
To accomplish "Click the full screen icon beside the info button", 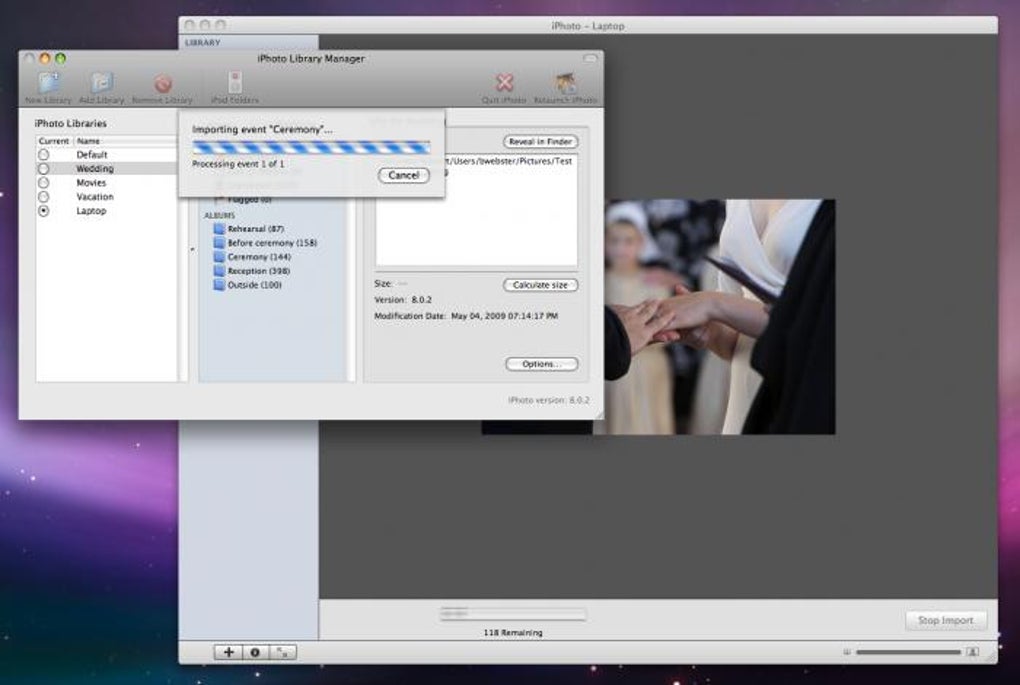I will (283, 652).
